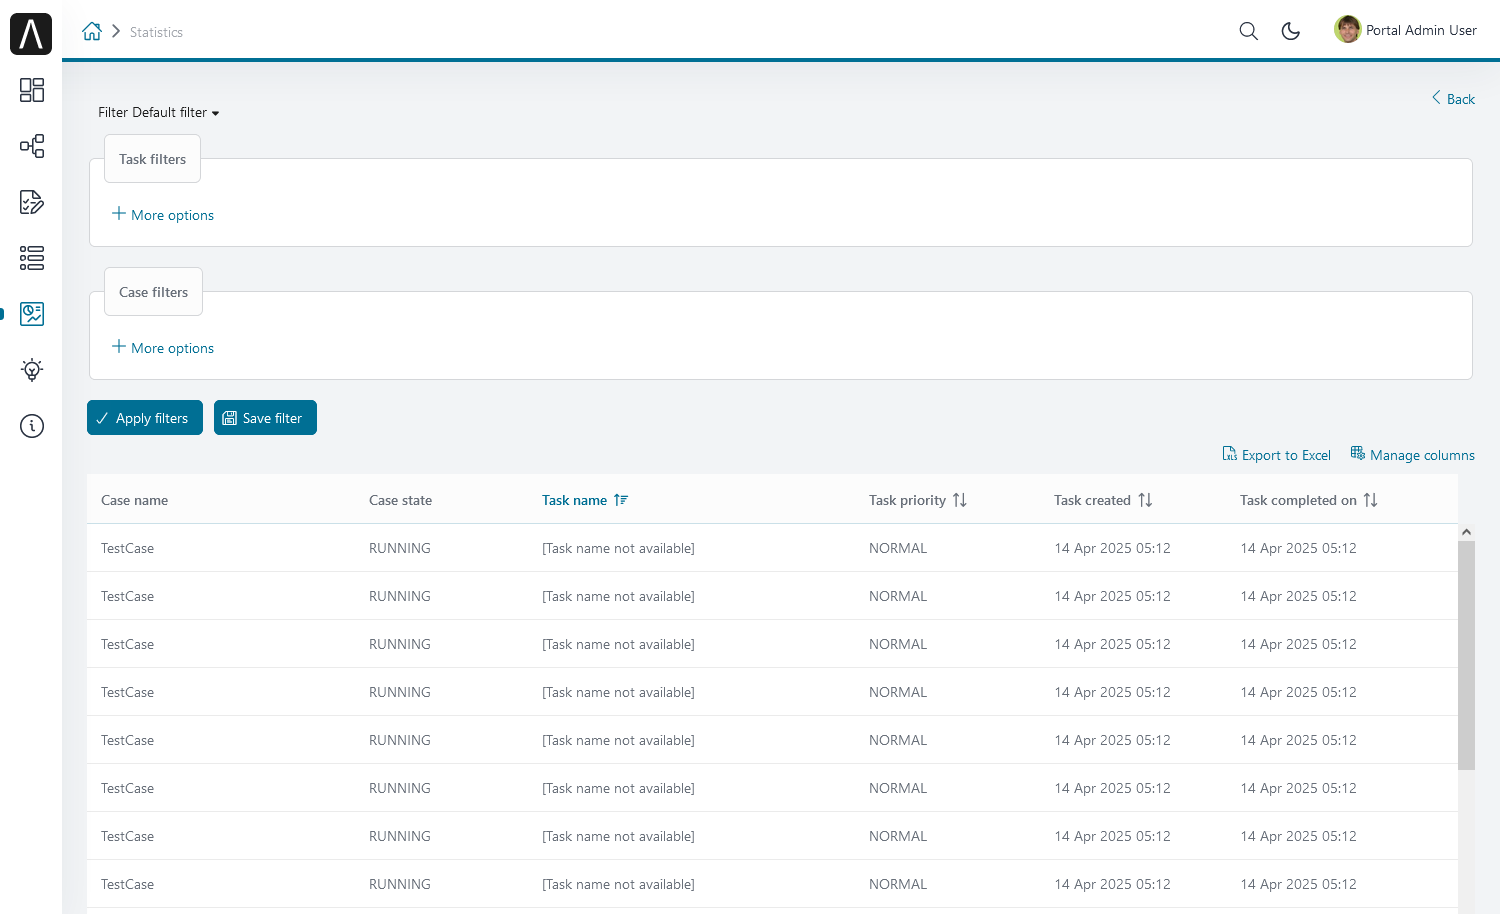Click the Axon Ivy logo icon

[31, 34]
